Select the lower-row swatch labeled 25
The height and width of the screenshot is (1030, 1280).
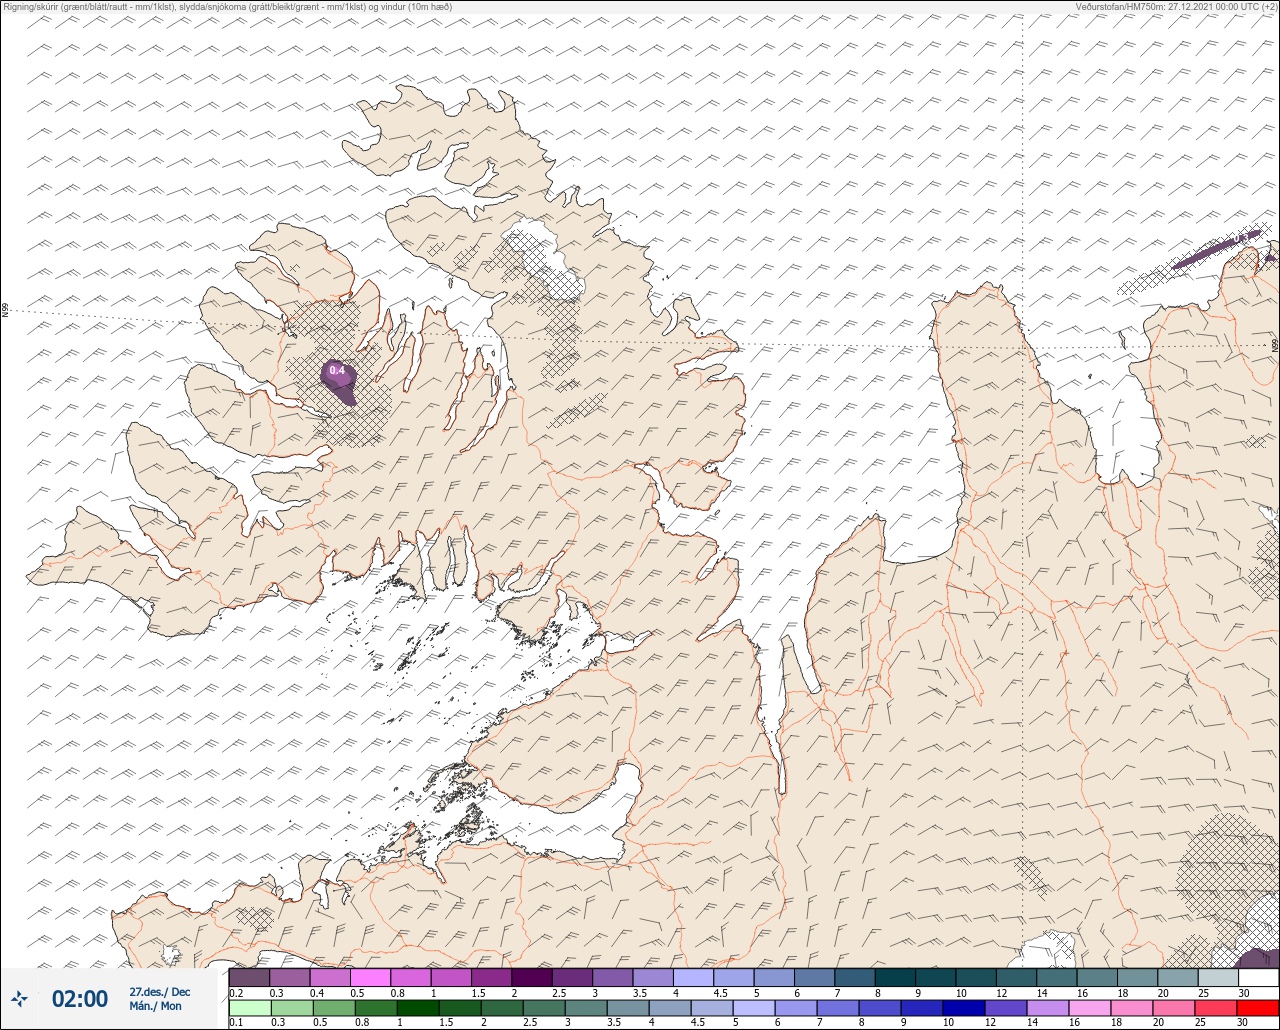coord(1216,1008)
